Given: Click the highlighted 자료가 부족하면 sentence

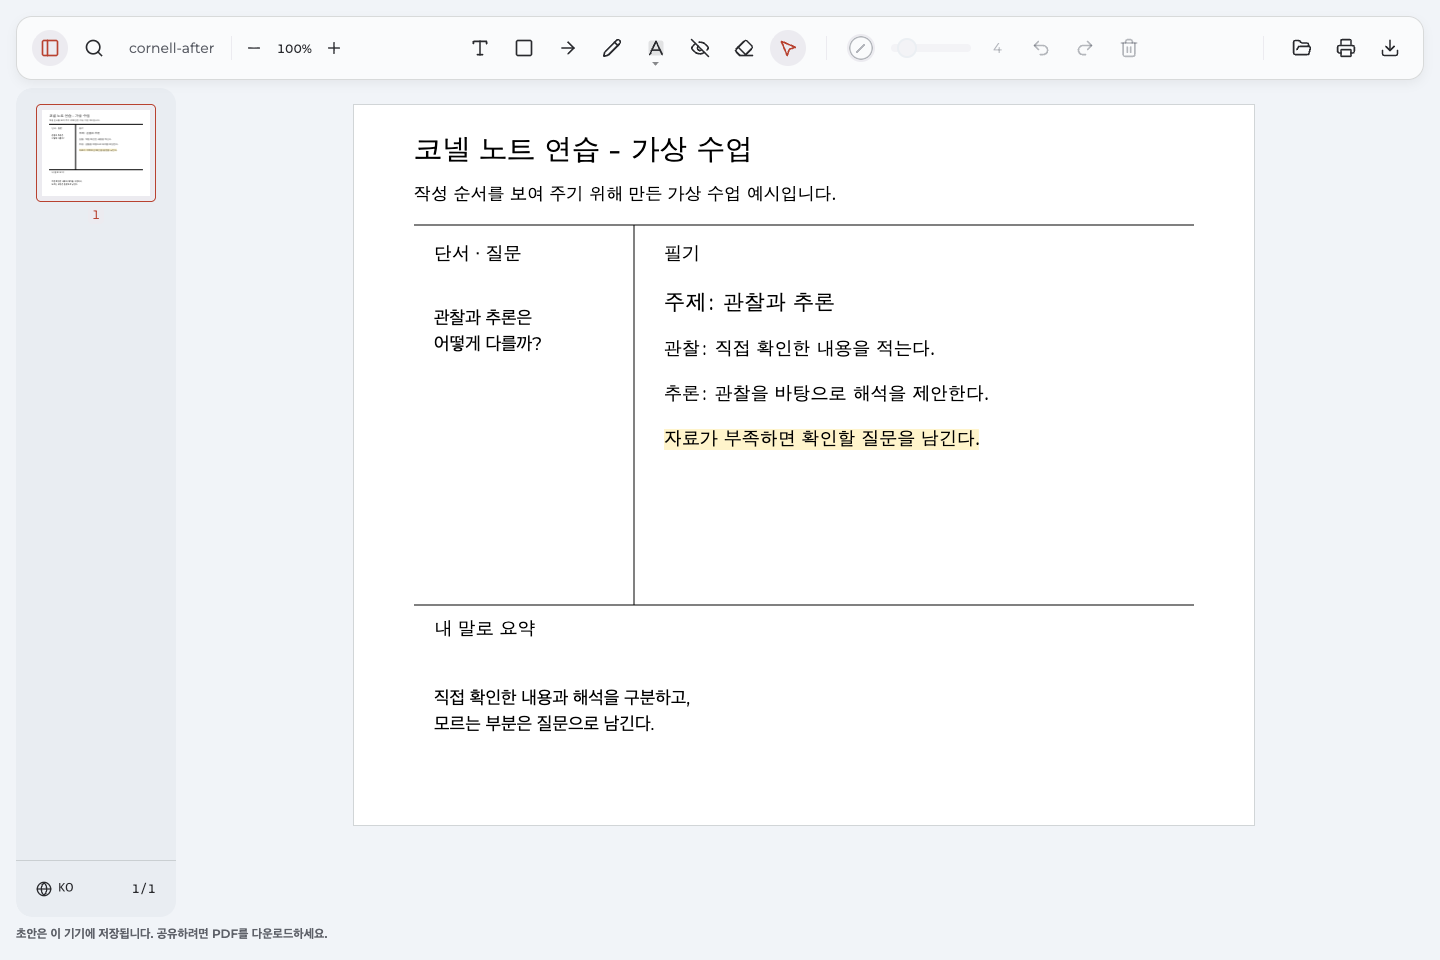Looking at the screenshot, I should click(x=822, y=438).
